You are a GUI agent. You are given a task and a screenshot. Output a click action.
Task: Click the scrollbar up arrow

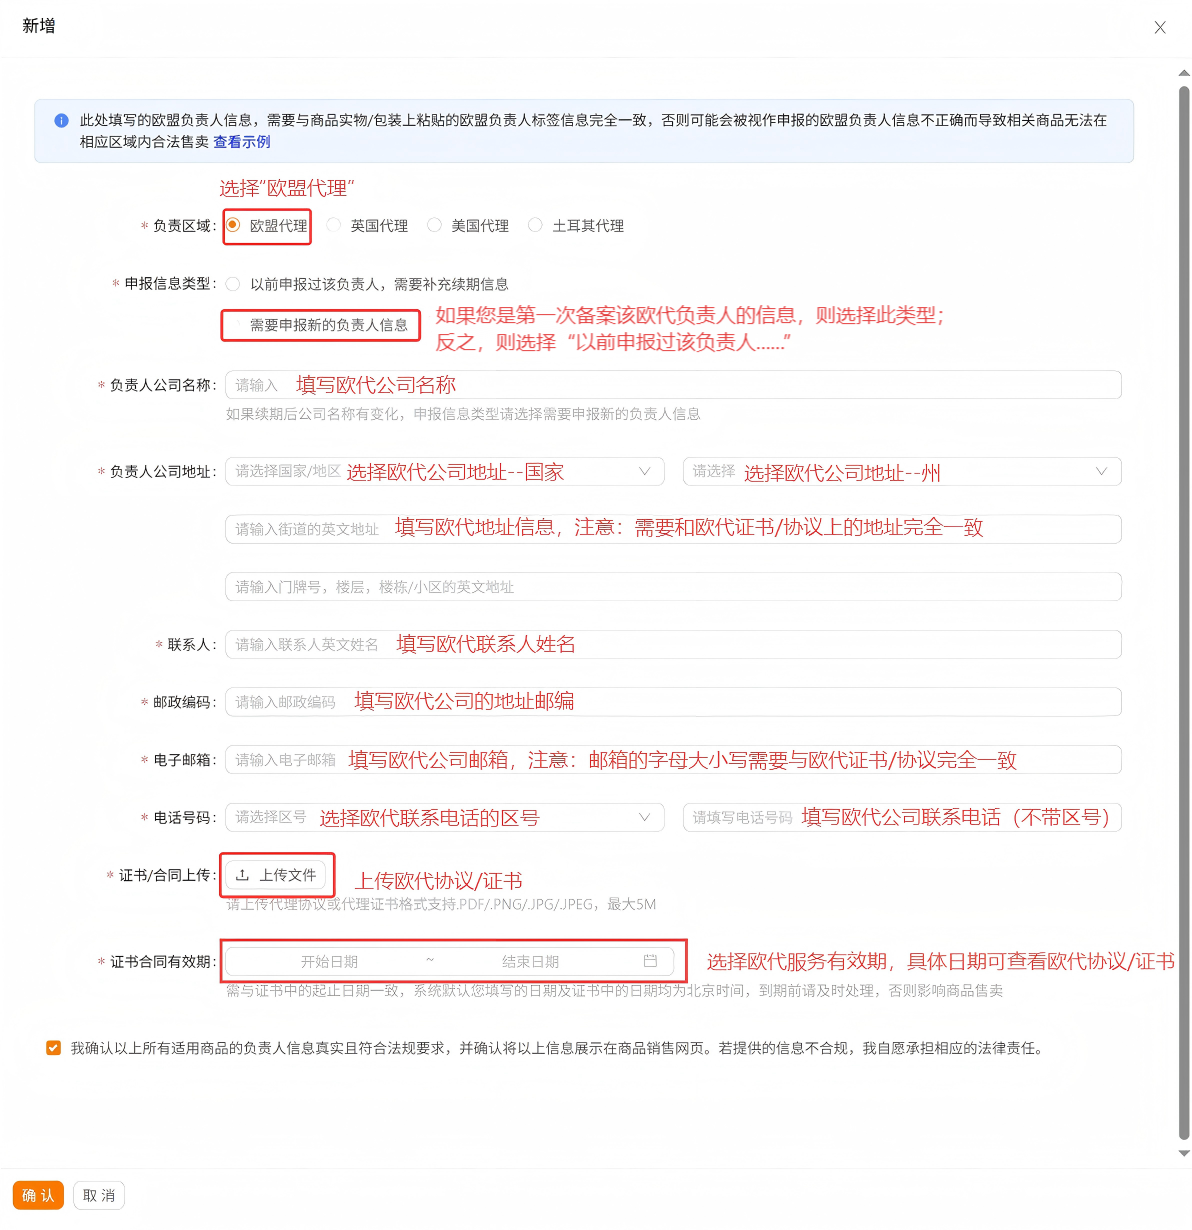1184,72
